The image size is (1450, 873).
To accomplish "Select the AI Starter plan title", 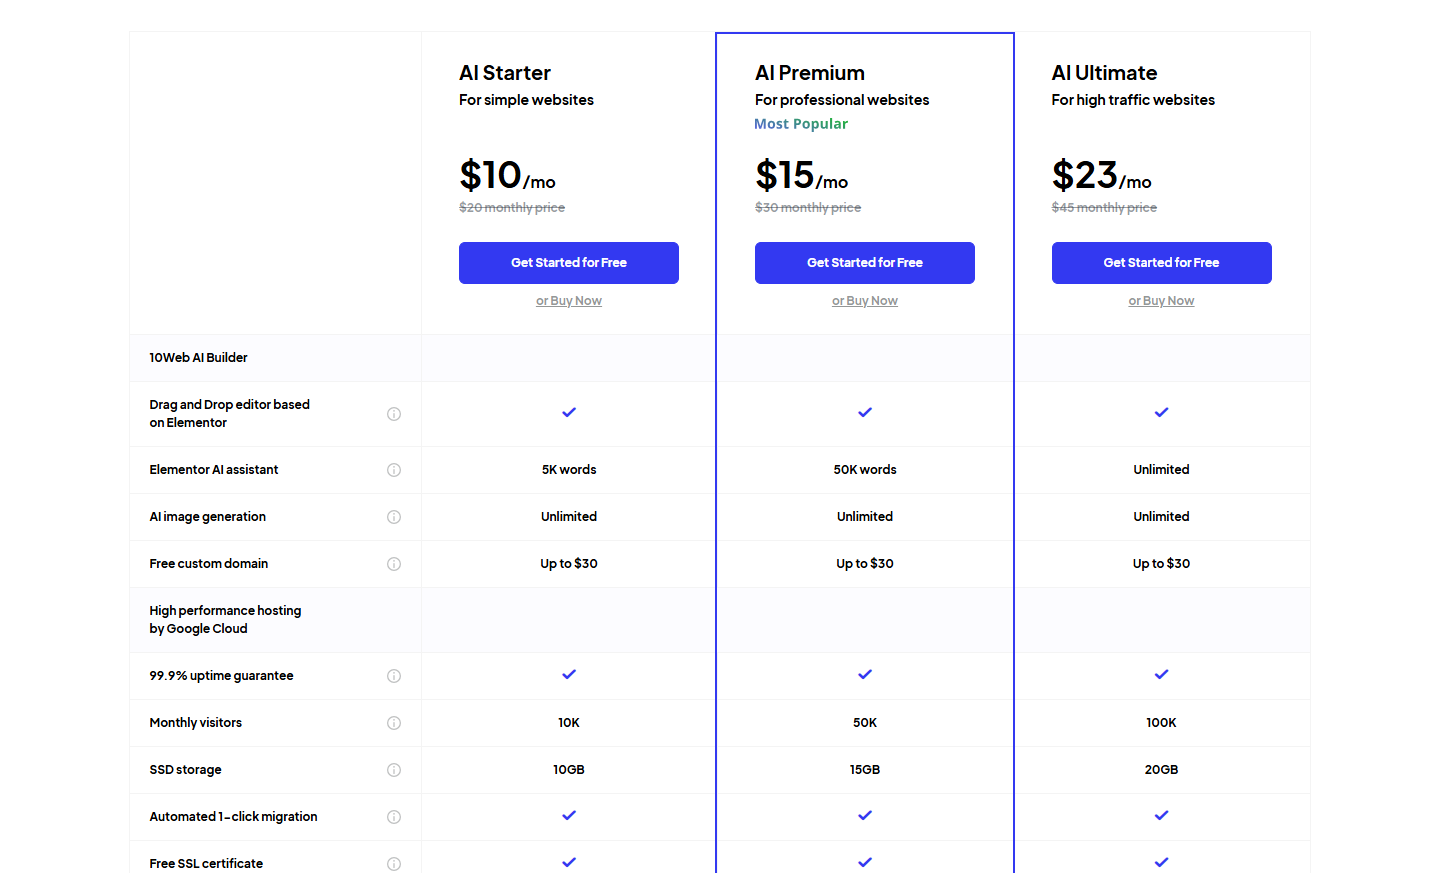I will click(505, 73).
